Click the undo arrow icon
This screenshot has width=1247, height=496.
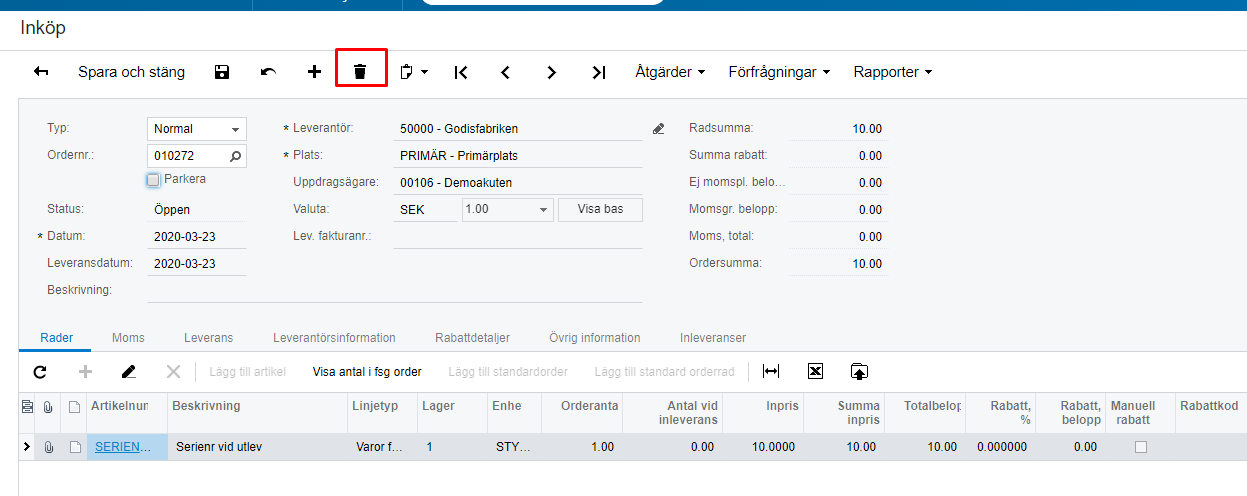pos(268,72)
